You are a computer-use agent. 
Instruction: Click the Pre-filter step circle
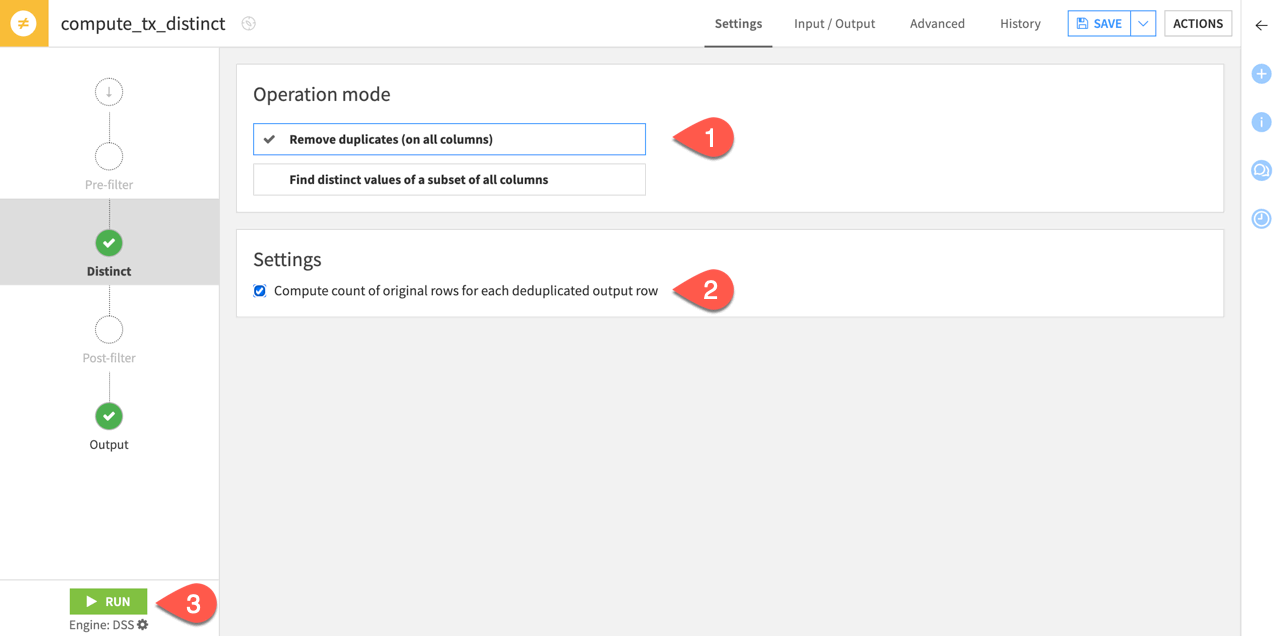108,155
